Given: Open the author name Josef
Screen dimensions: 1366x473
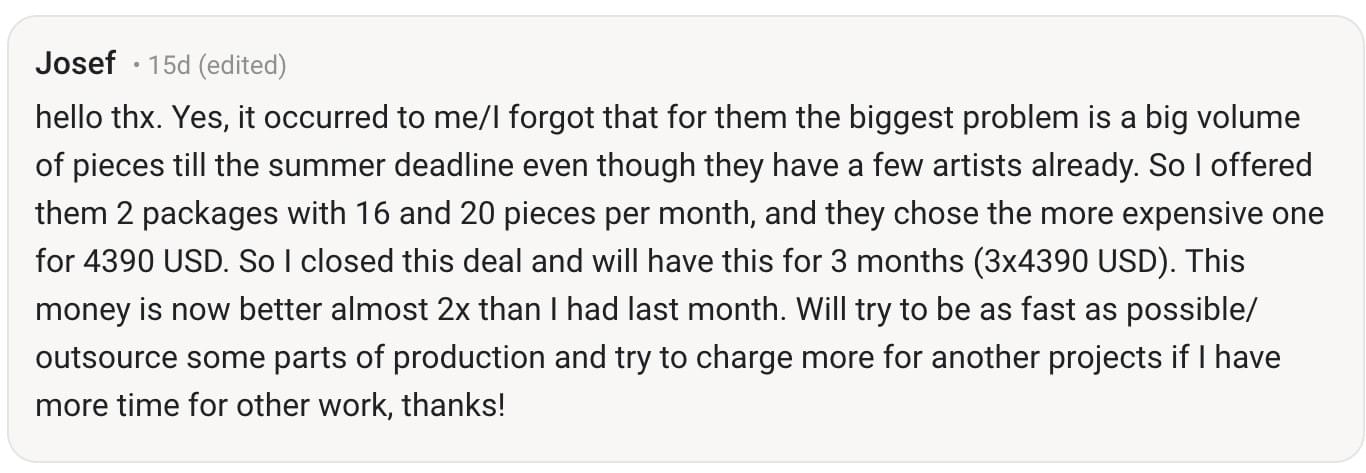Looking at the screenshot, I should [x=75, y=65].
